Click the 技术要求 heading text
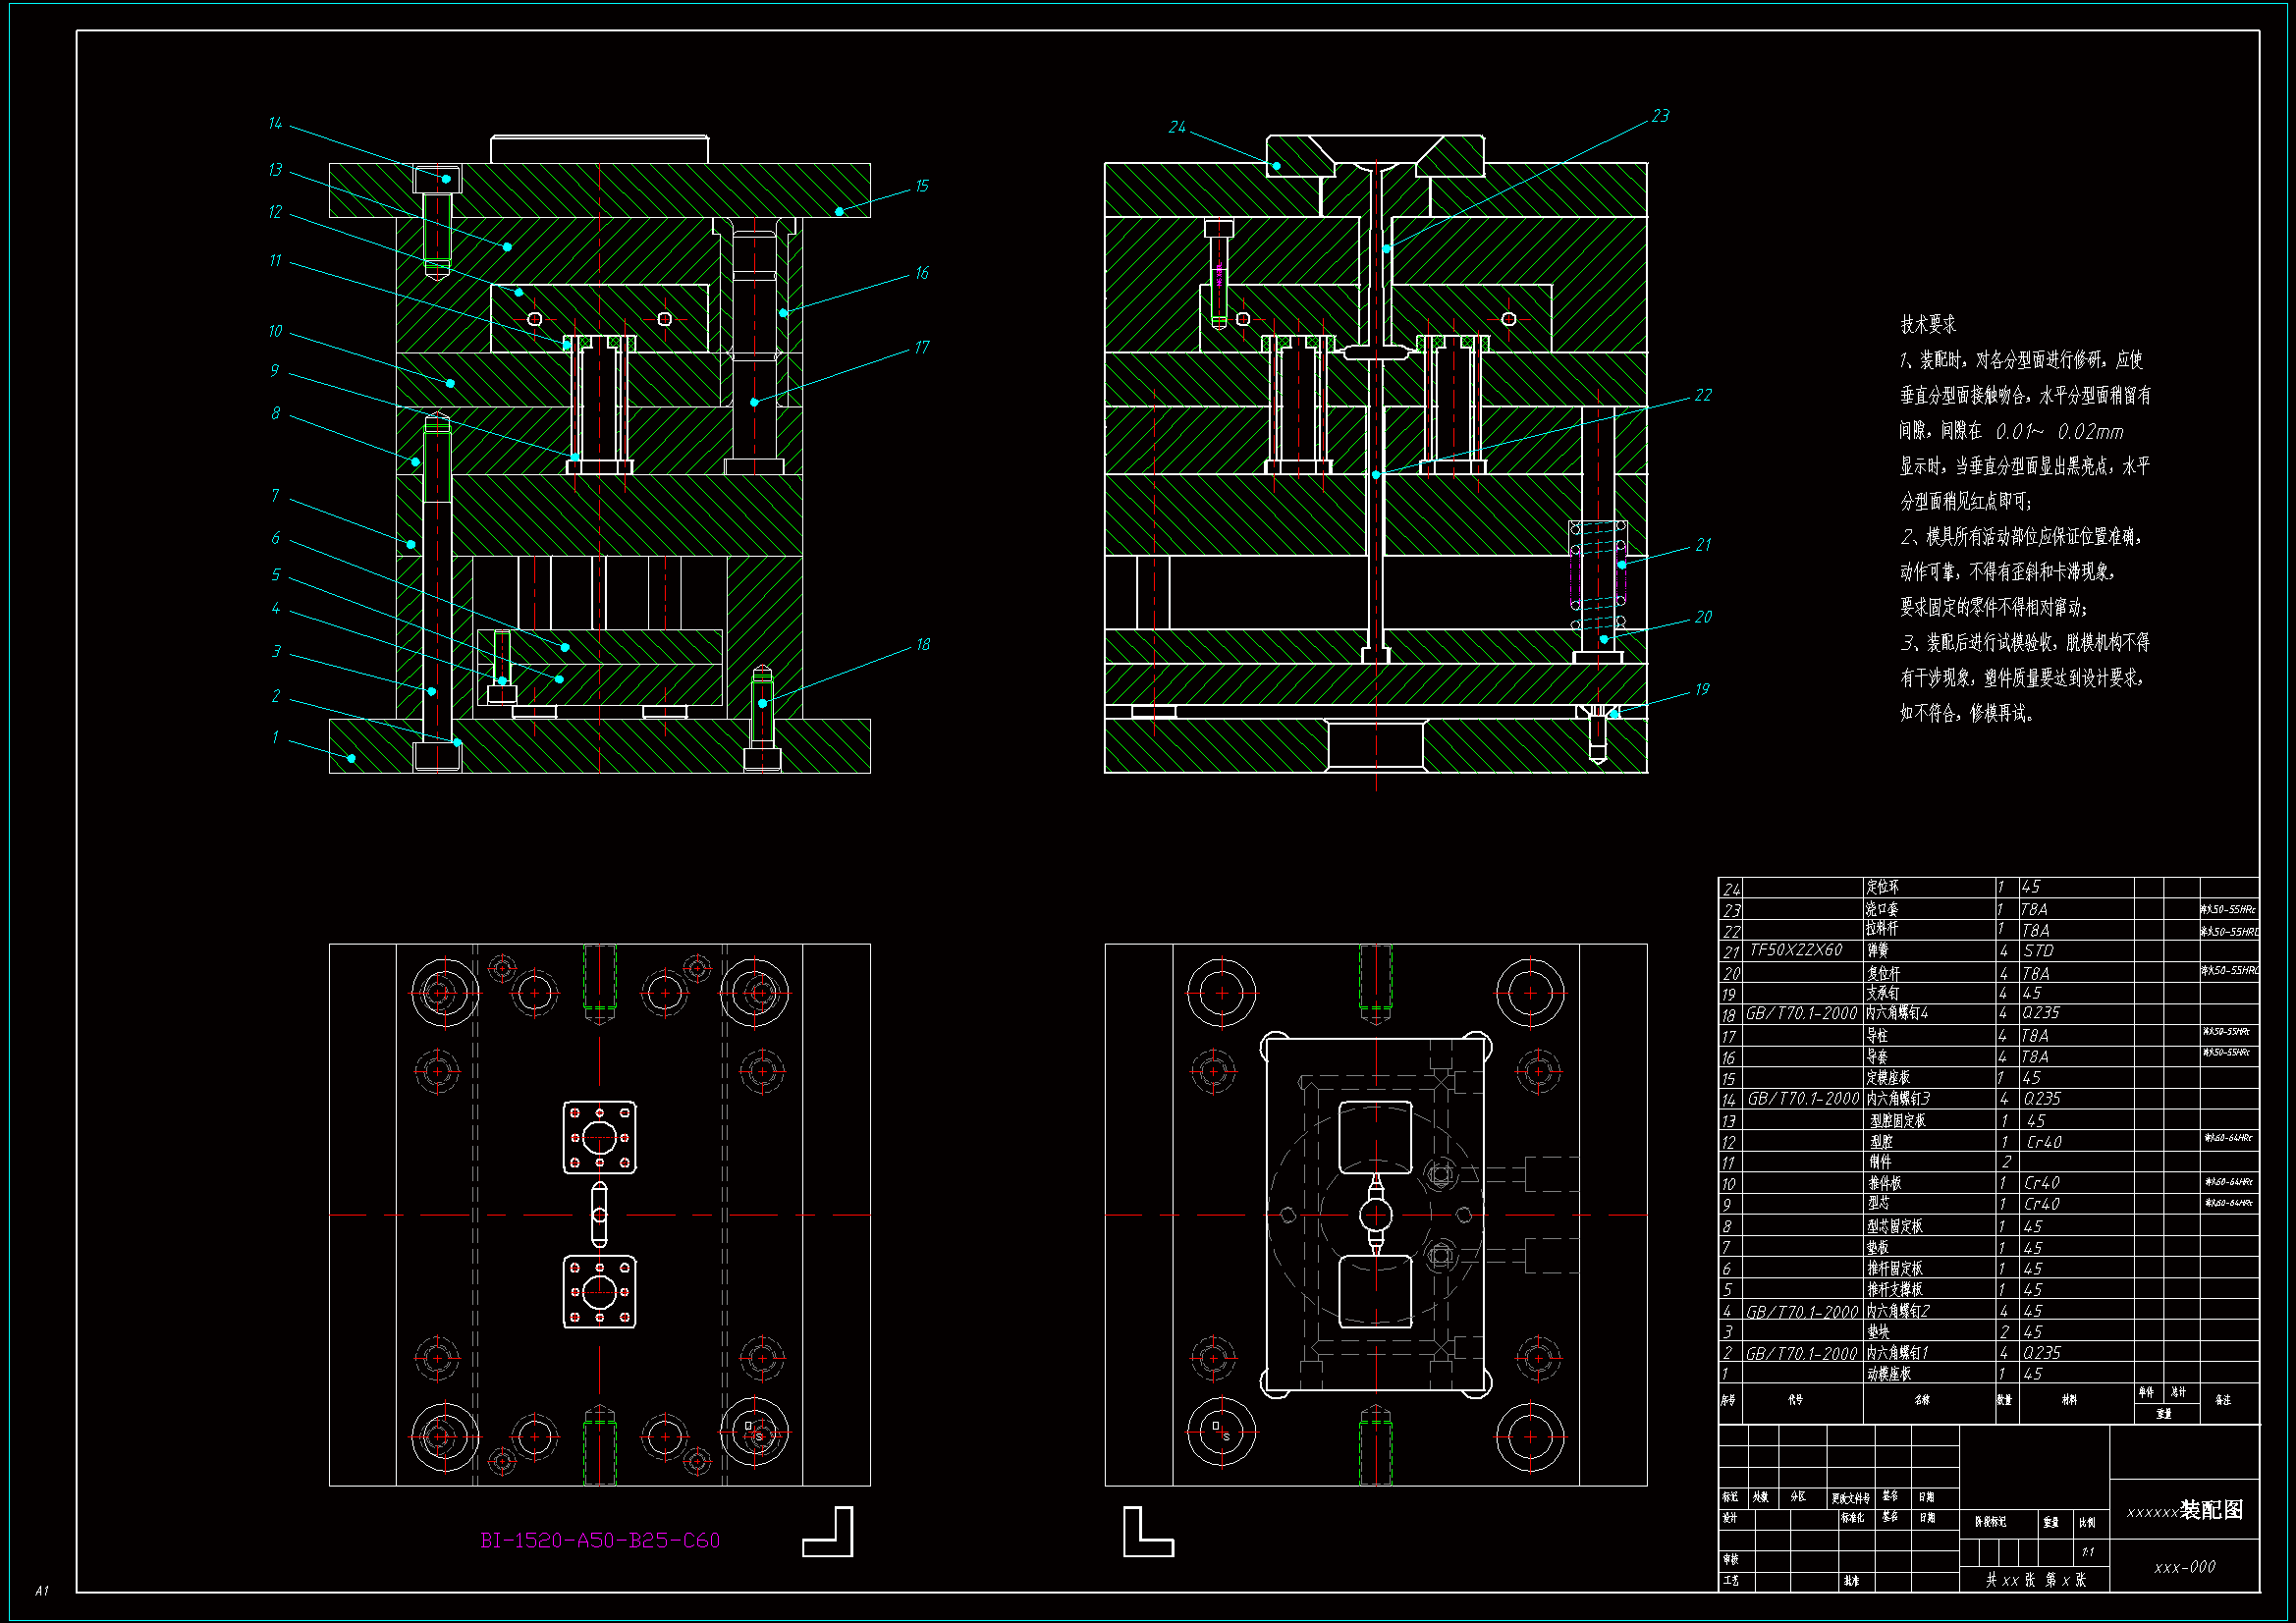Viewport: 2296px width, 1623px height. (1927, 324)
